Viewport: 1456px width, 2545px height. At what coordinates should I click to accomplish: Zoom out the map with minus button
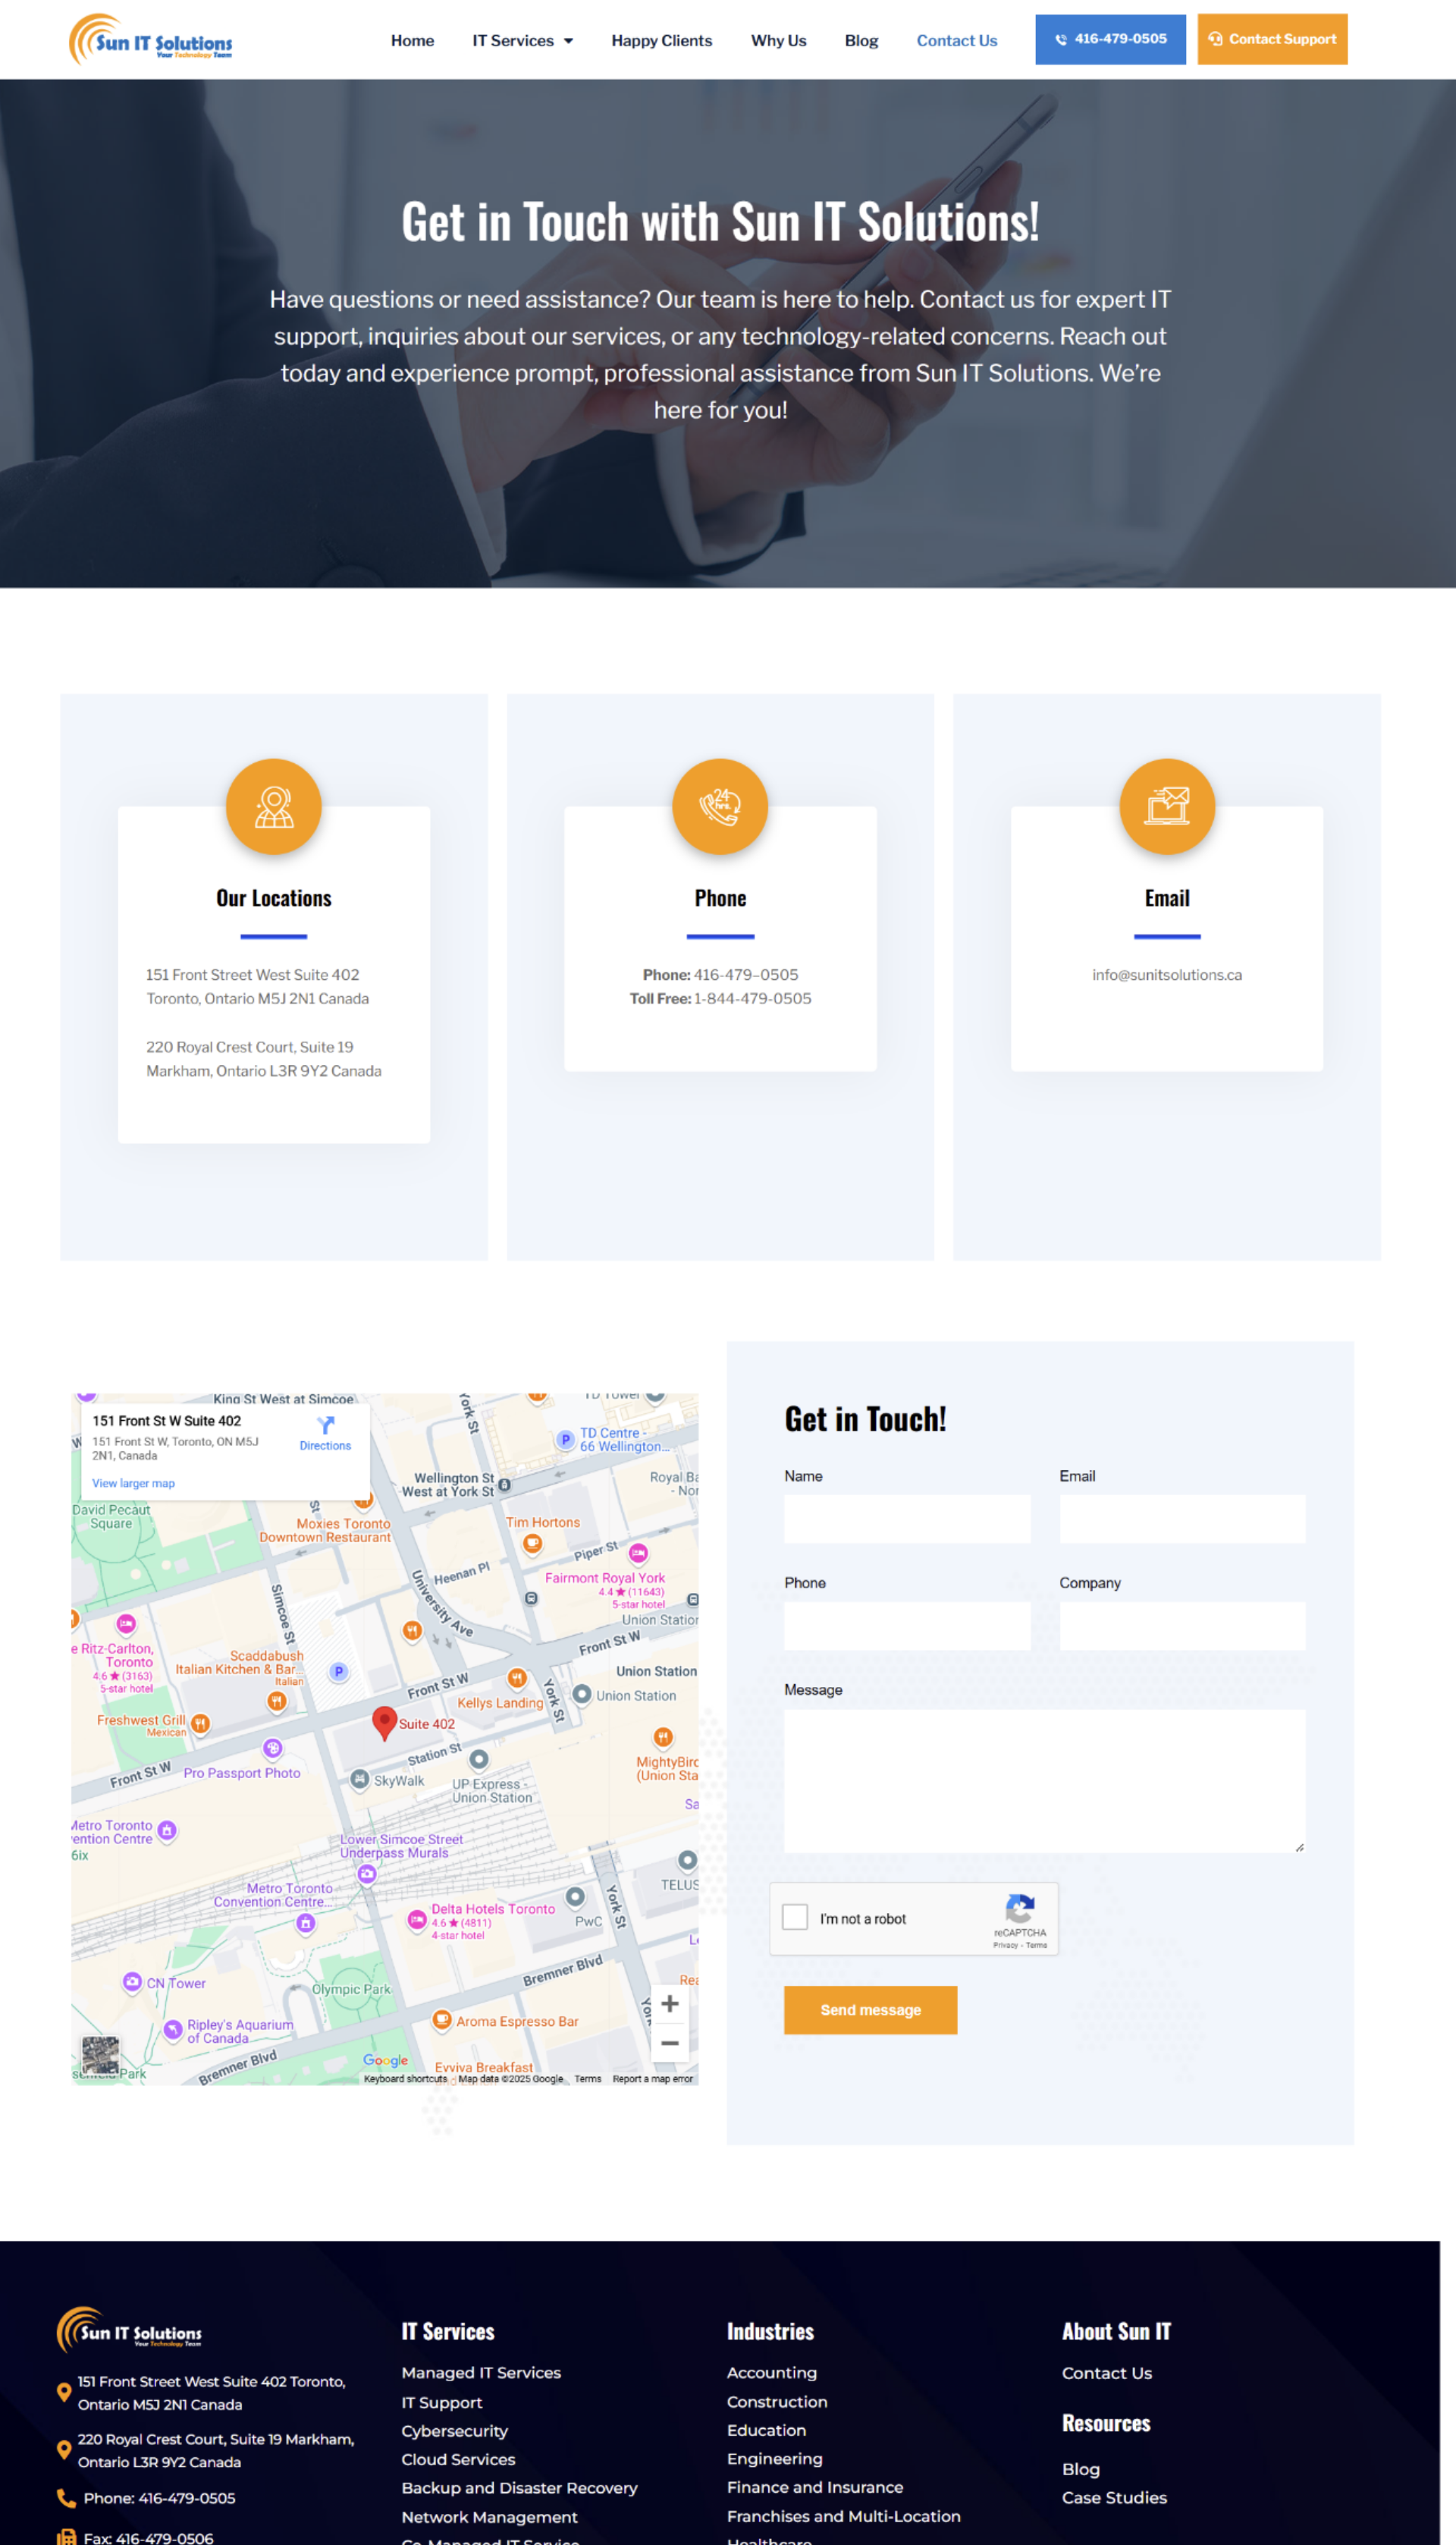click(x=669, y=2043)
